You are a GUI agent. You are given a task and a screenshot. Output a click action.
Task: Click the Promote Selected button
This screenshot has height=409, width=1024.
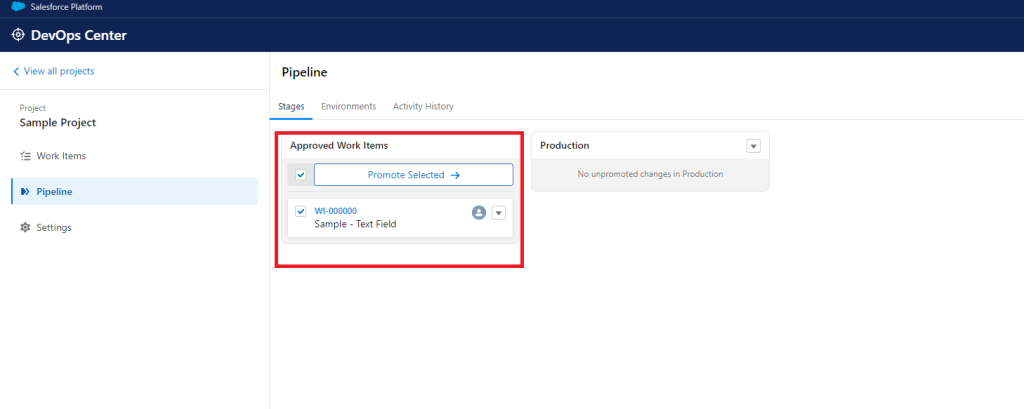coord(413,175)
